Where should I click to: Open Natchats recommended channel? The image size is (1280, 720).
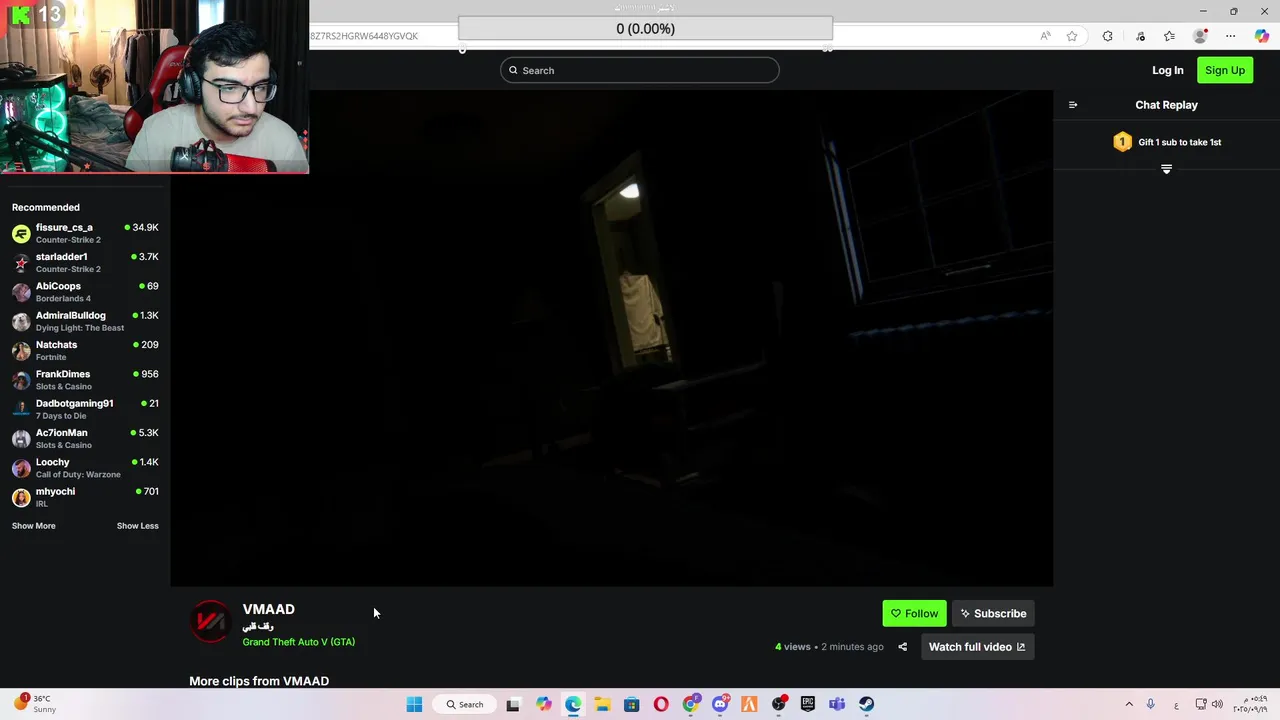coord(85,351)
